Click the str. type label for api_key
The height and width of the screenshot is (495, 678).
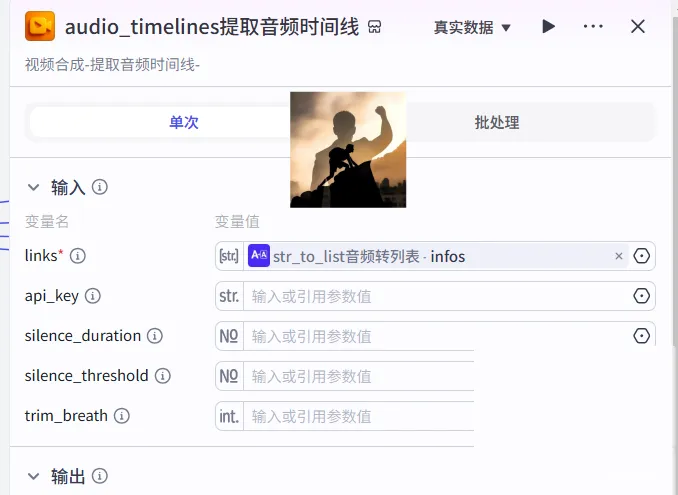click(229, 296)
